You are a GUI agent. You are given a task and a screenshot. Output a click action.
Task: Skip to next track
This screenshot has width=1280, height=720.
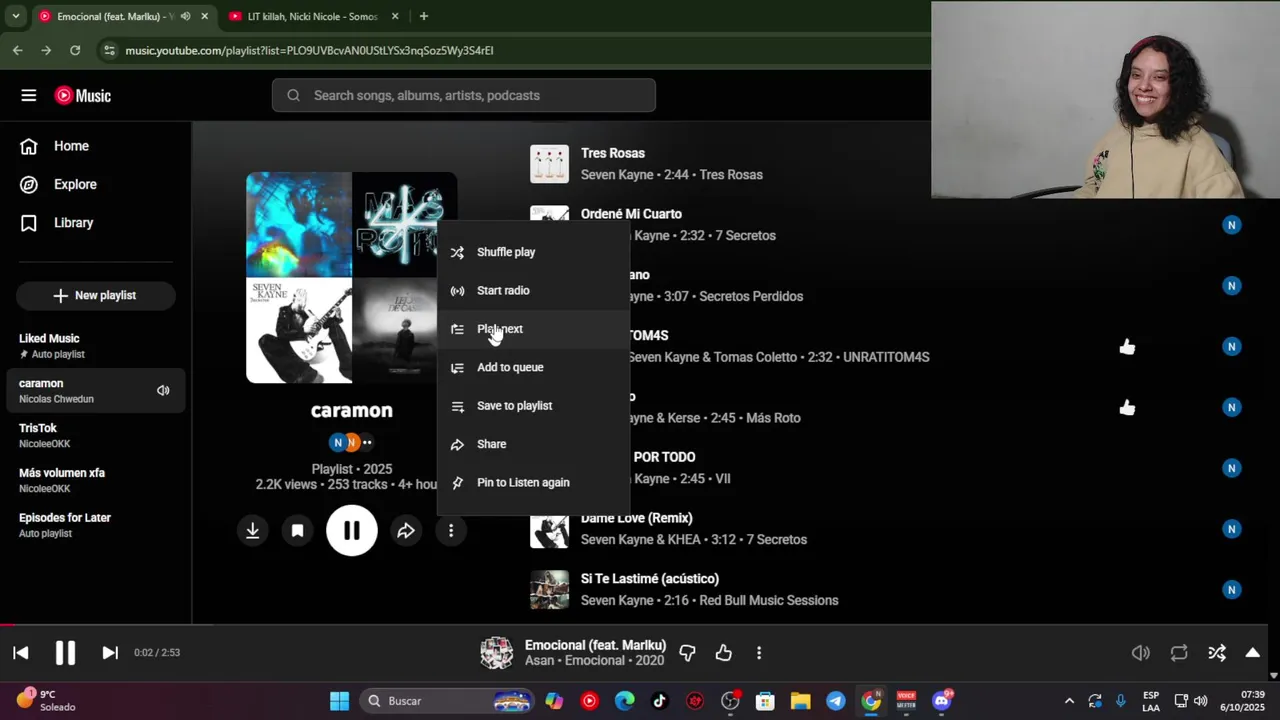[110, 653]
